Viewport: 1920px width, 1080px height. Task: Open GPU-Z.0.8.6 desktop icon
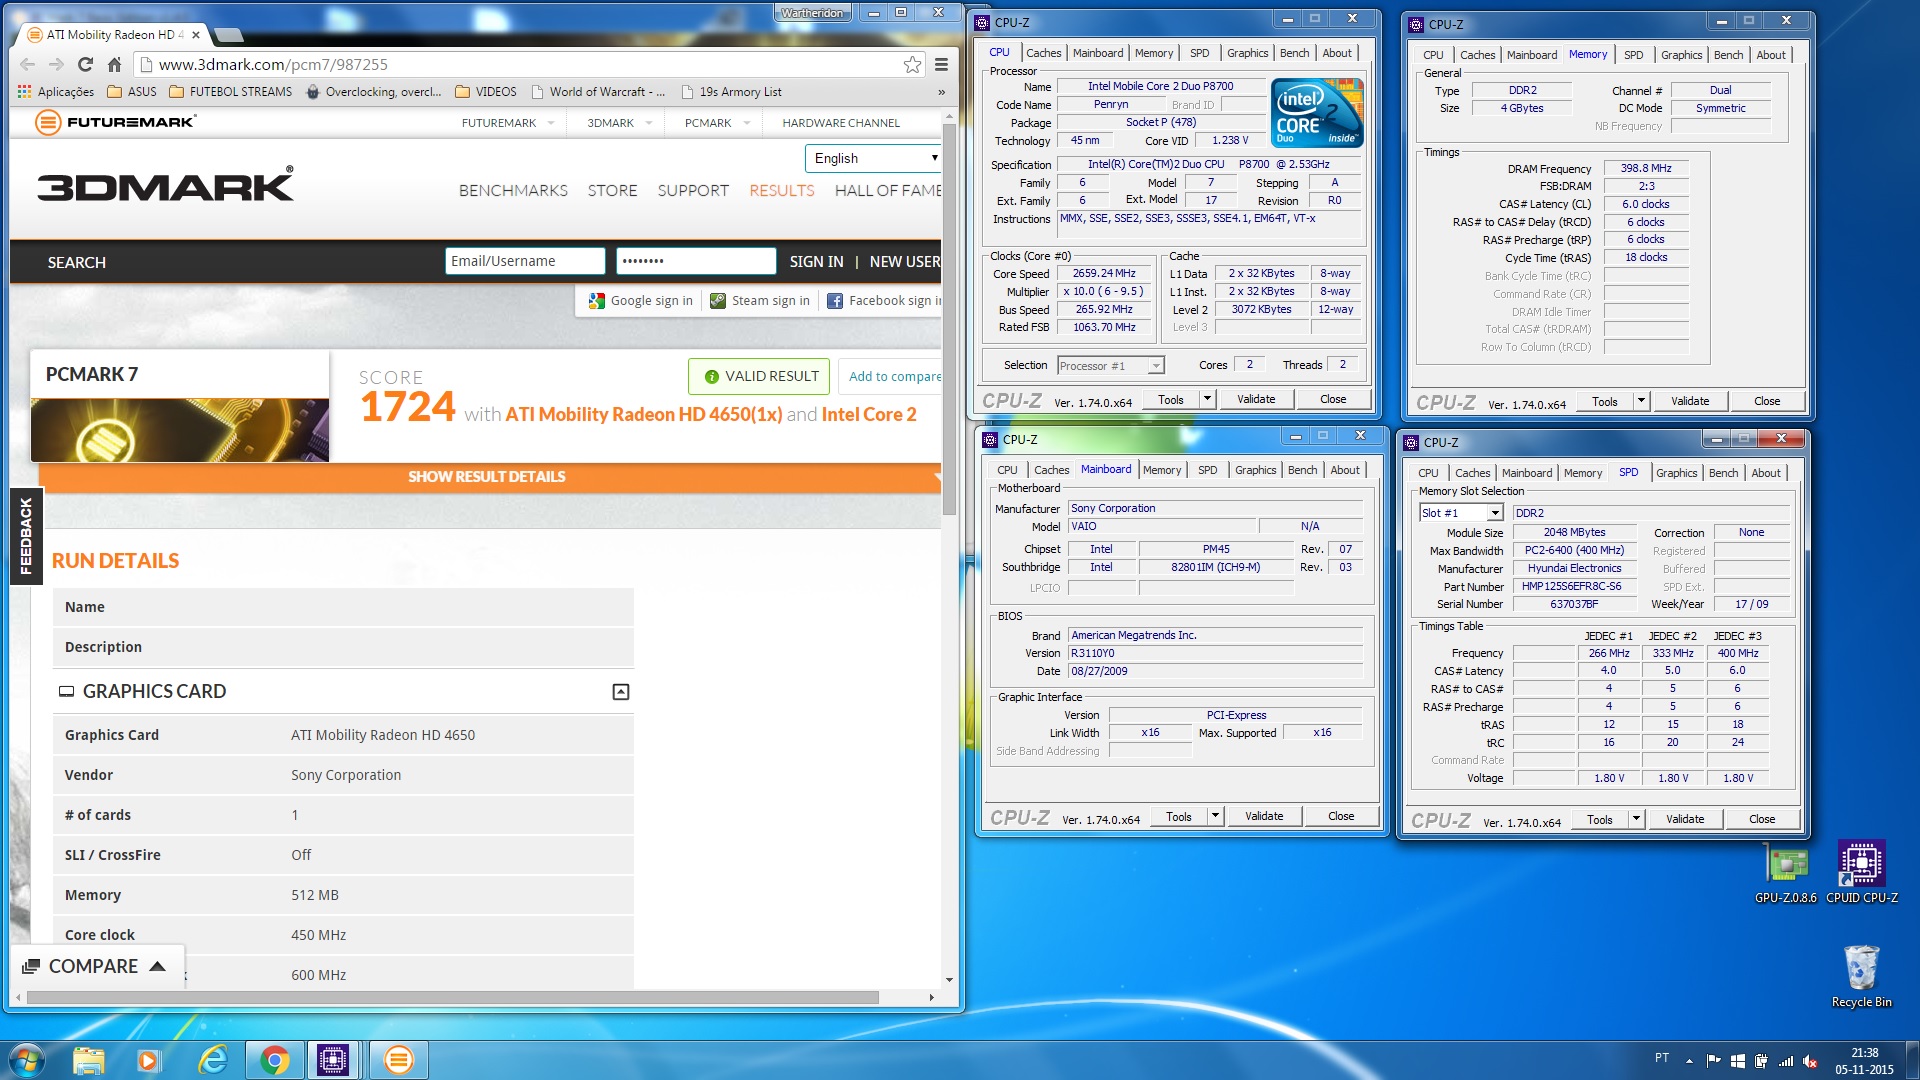coord(1786,875)
